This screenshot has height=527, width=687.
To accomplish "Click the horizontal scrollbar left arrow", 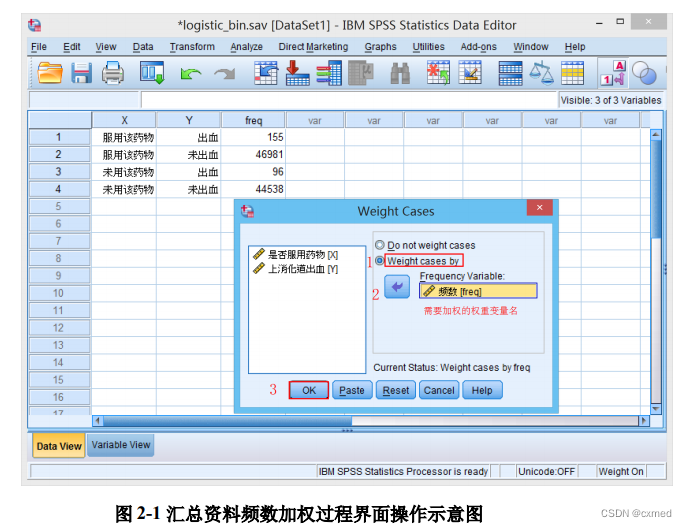I will point(98,421).
